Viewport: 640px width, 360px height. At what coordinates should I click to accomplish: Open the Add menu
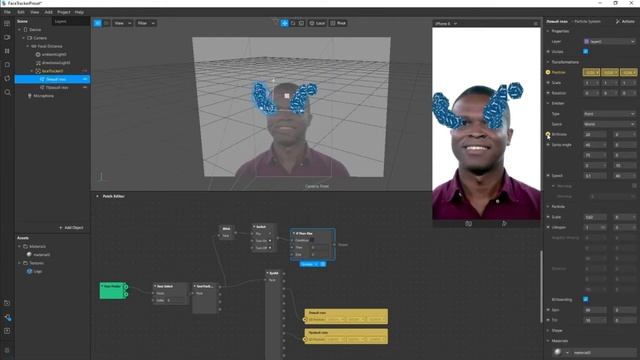49,12
